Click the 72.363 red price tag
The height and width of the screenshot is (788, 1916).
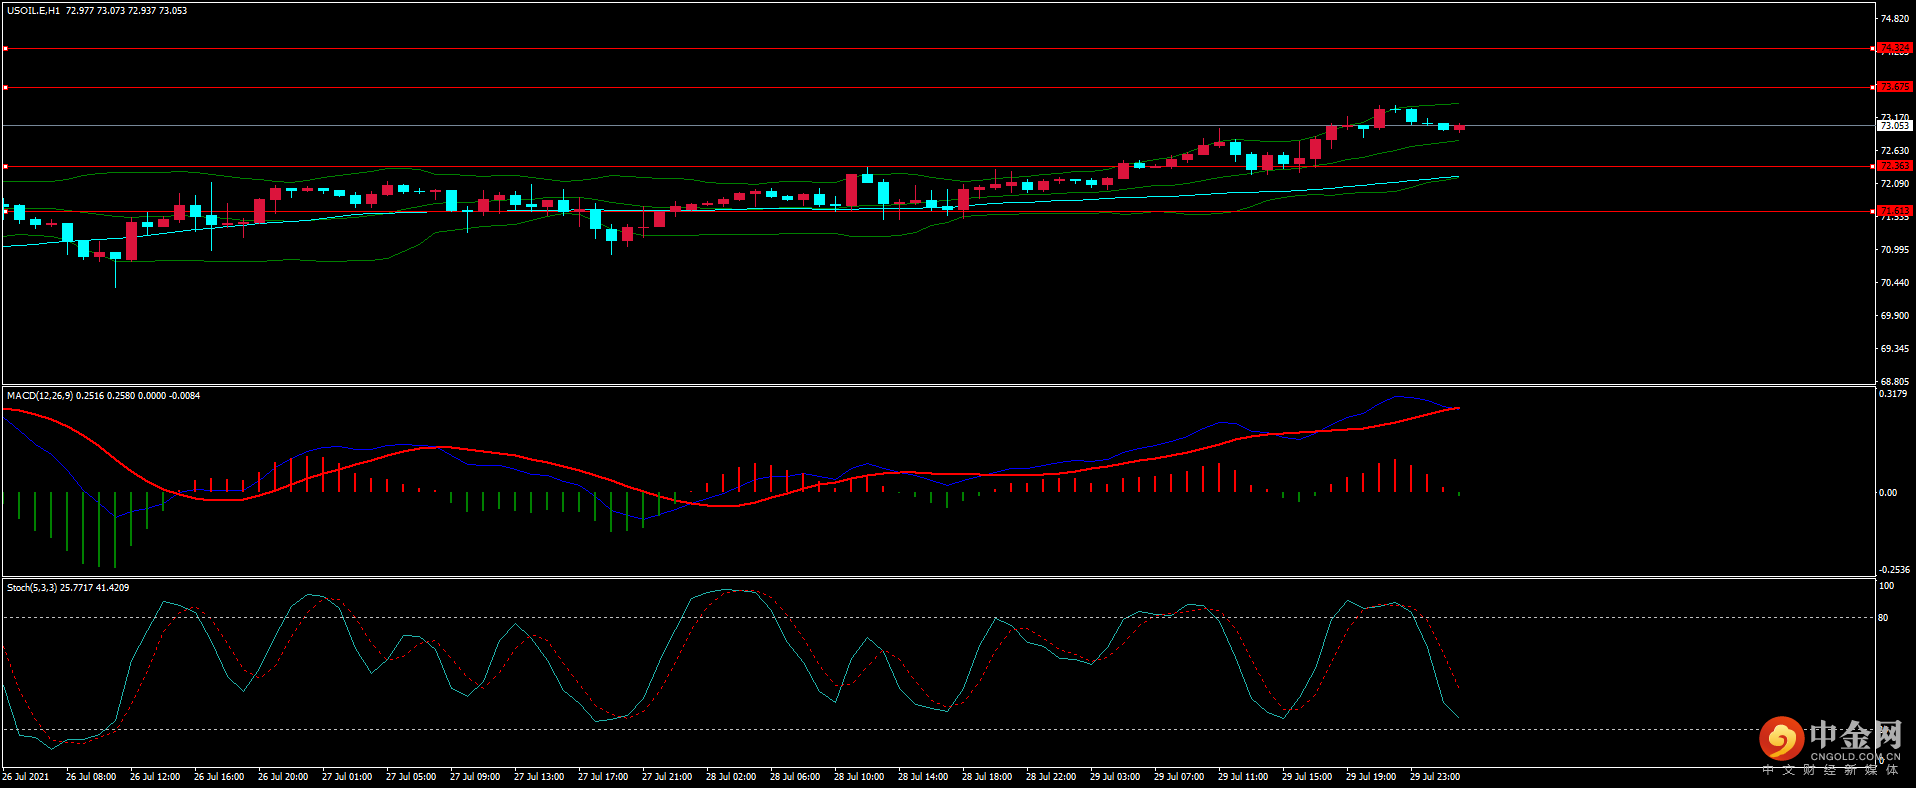[1894, 166]
